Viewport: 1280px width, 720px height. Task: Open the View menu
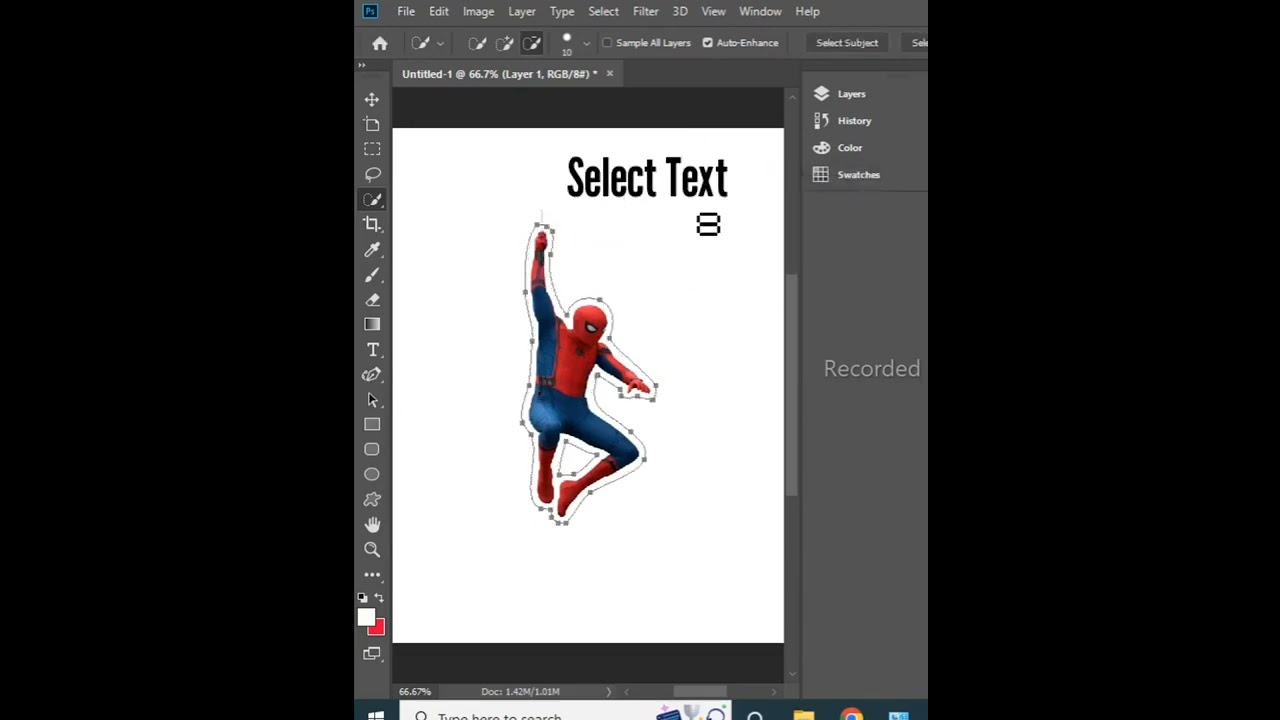[x=713, y=11]
